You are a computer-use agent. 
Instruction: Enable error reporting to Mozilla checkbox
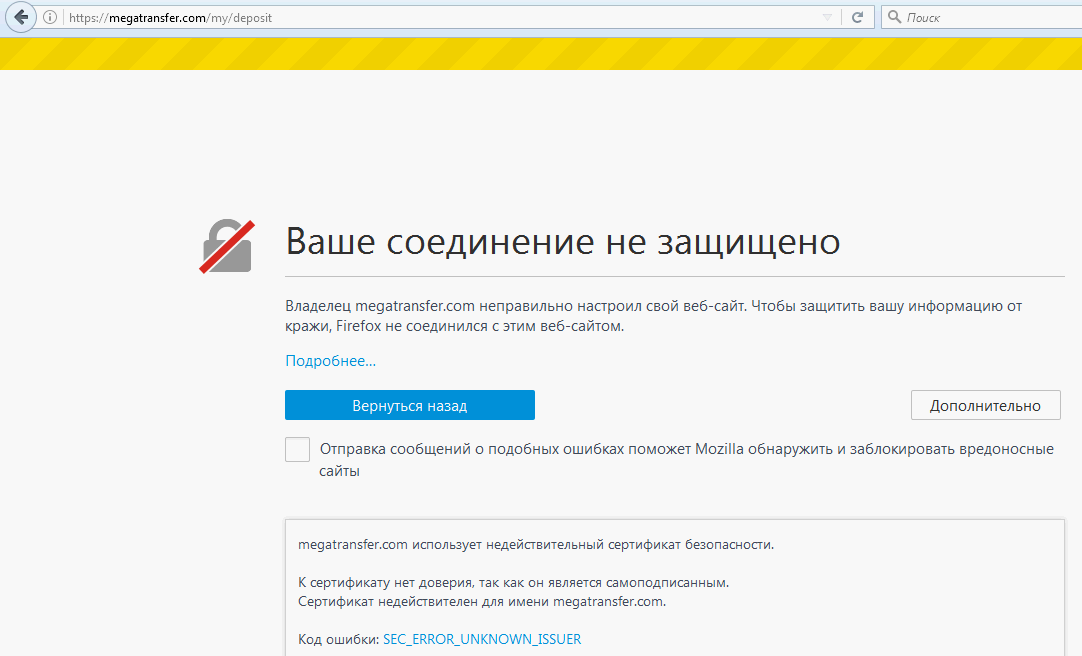[x=297, y=450]
